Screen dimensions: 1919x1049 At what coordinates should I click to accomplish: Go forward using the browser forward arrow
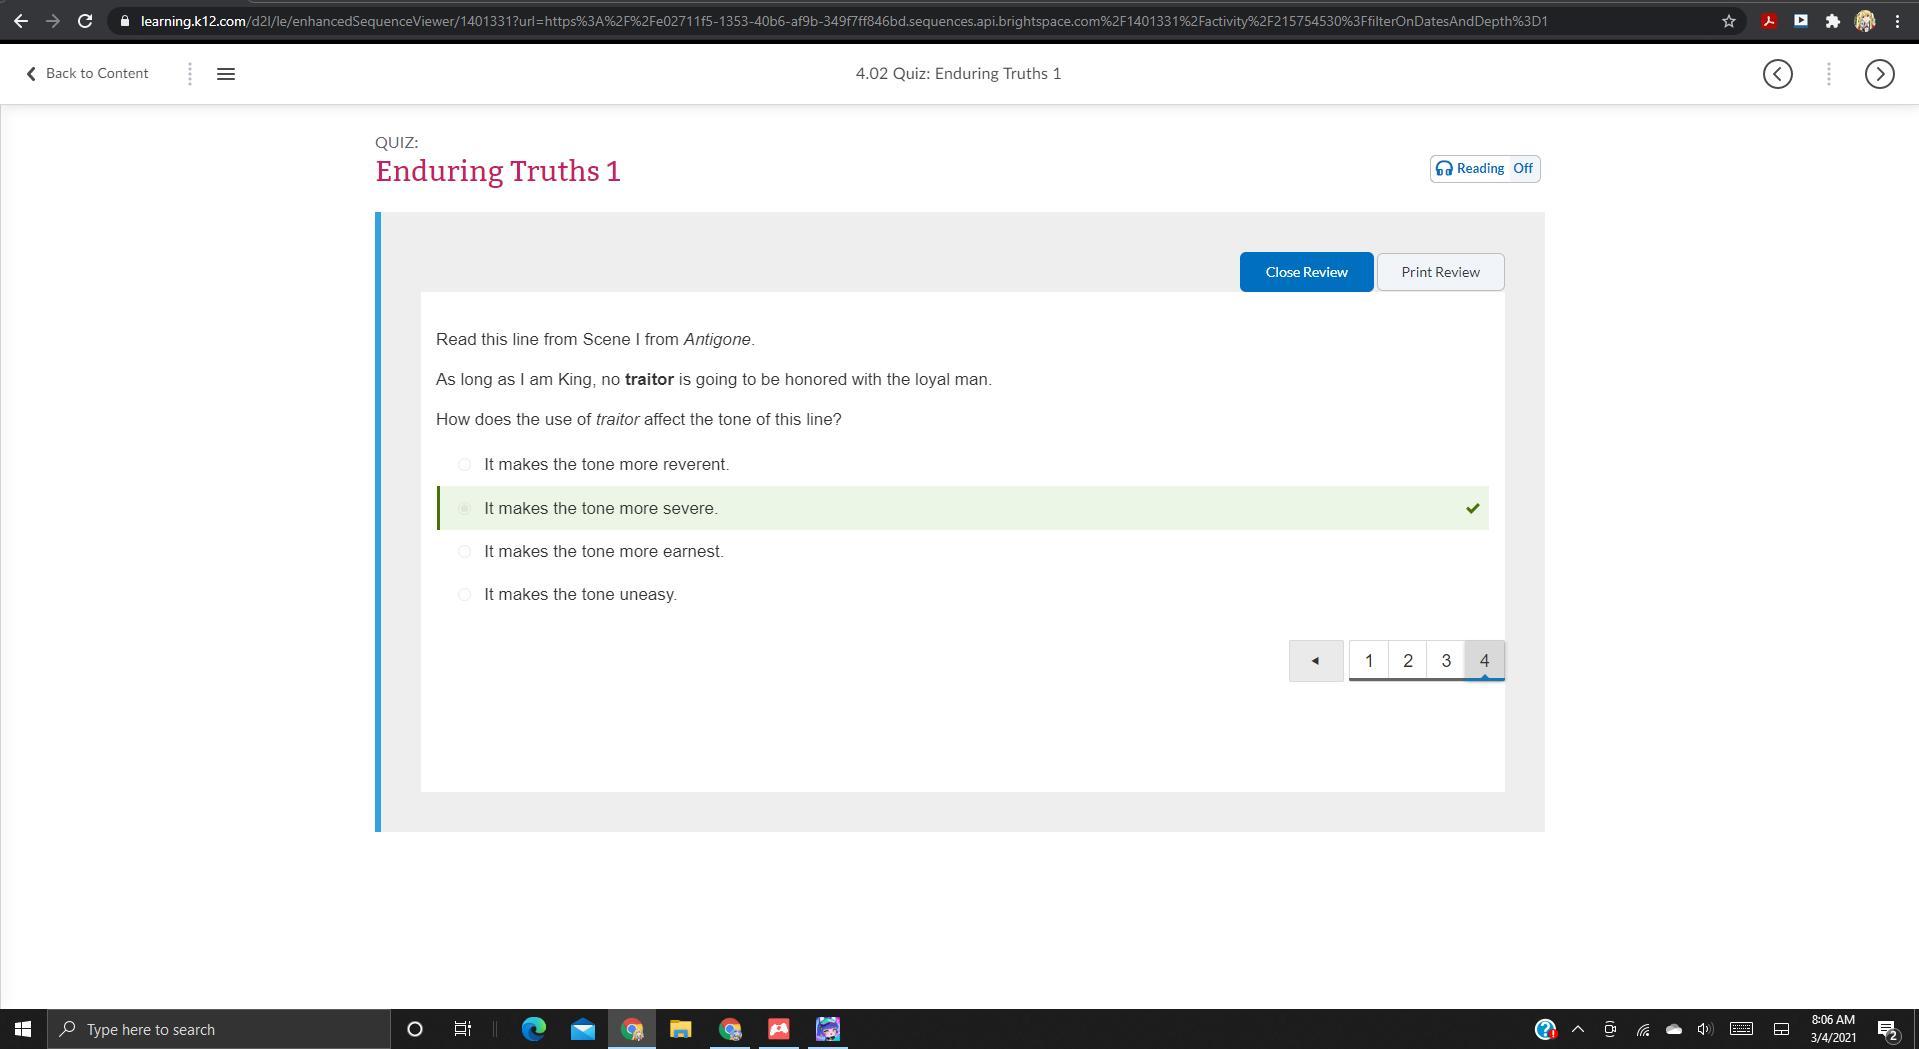click(53, 21)
